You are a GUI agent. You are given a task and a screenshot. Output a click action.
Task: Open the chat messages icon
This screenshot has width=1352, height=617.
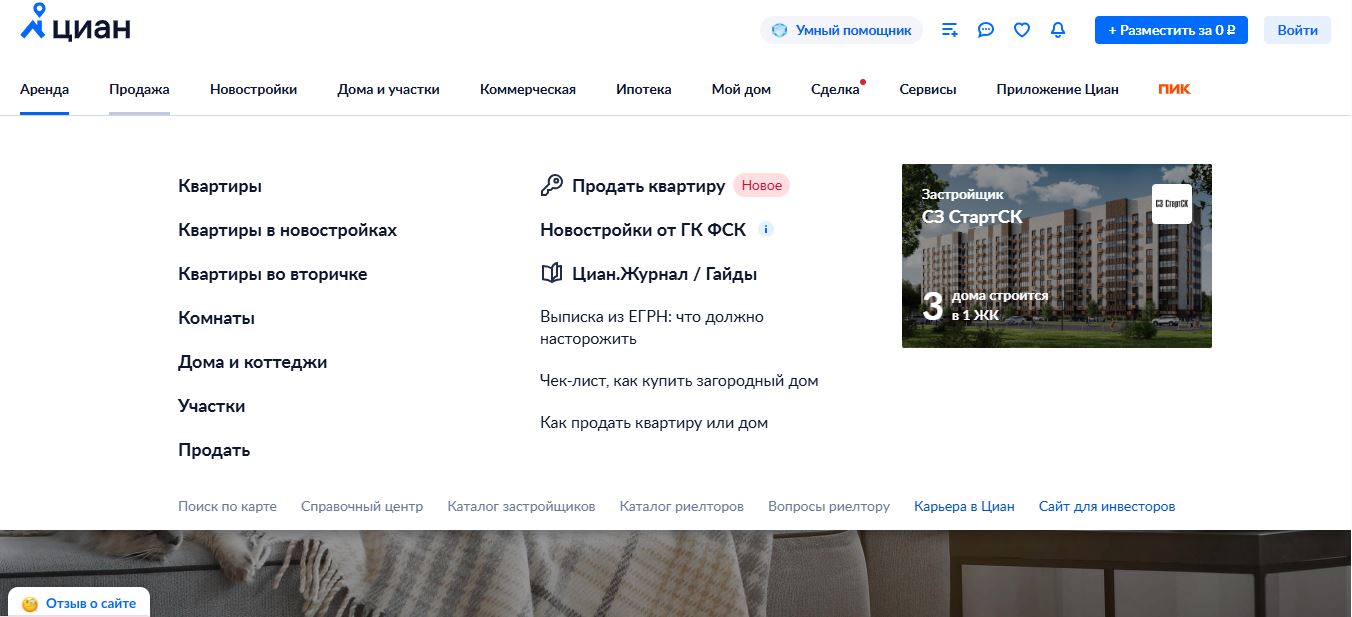[986, 30]
